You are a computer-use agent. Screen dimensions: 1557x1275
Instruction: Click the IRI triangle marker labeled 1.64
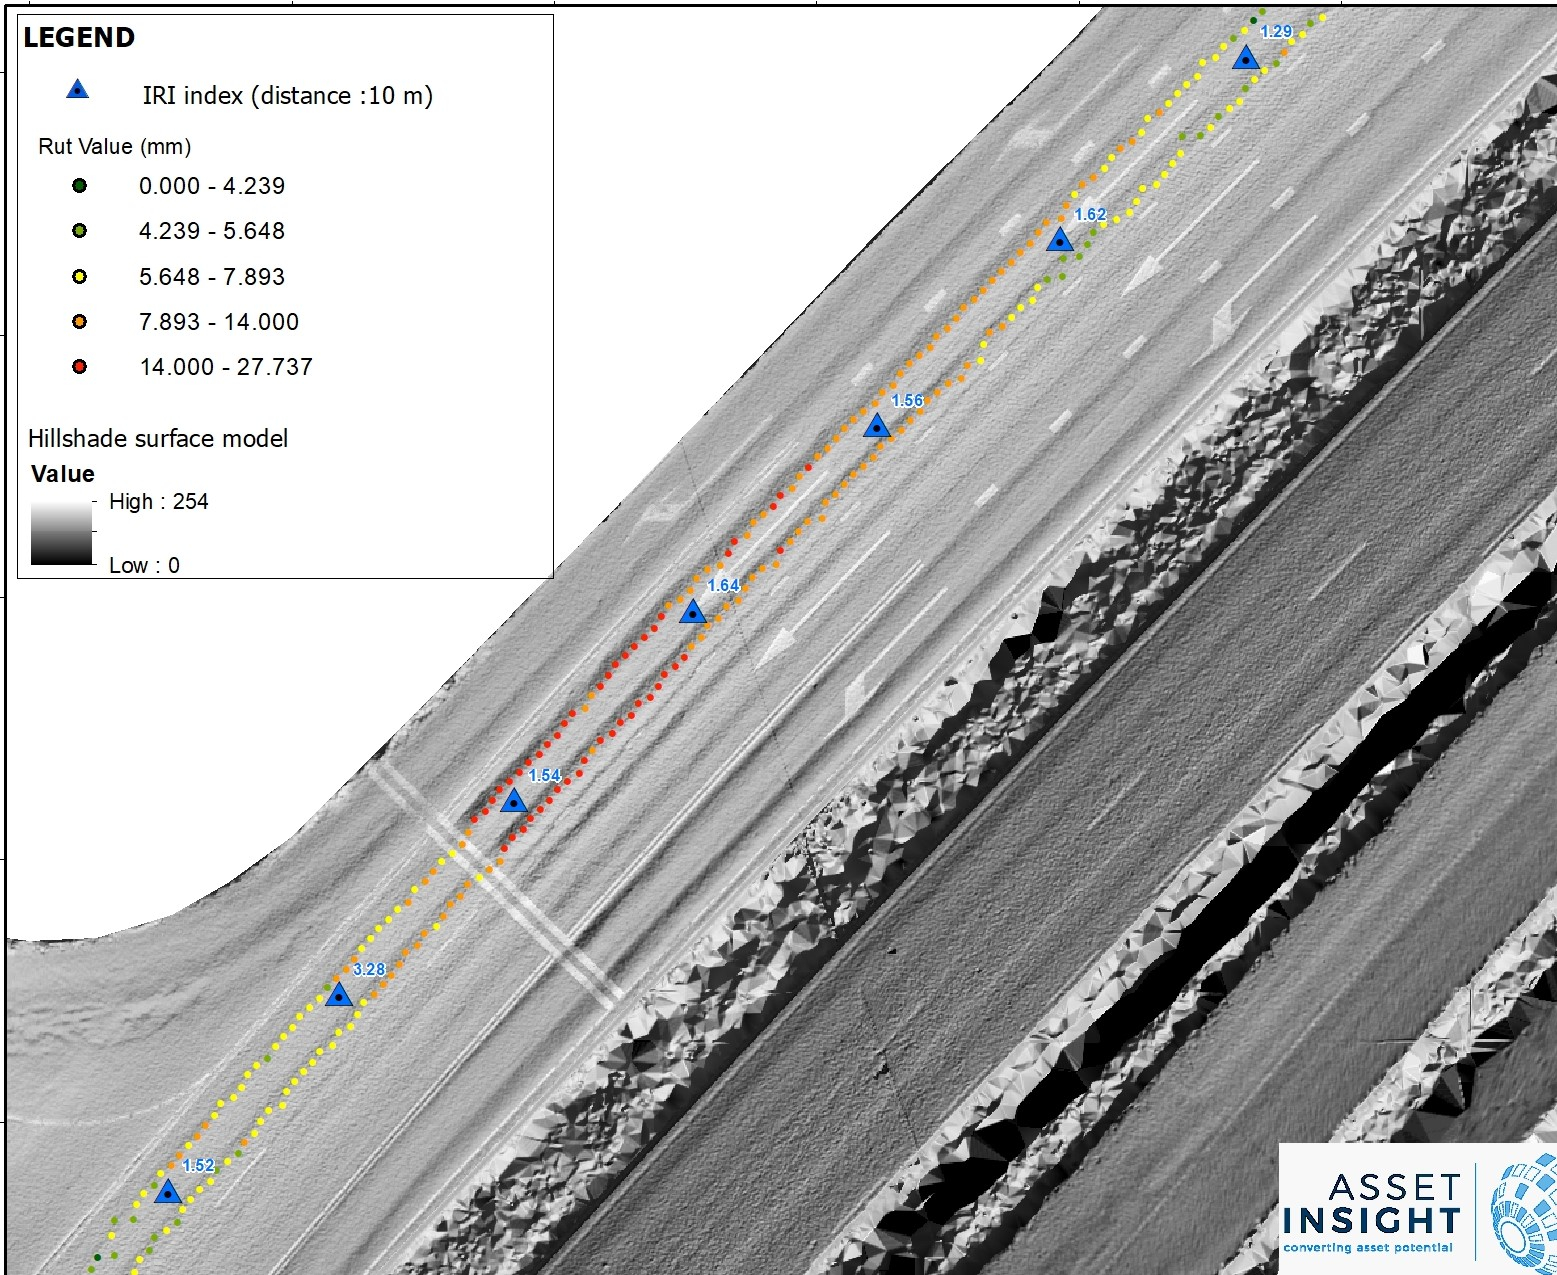(693, 611)
